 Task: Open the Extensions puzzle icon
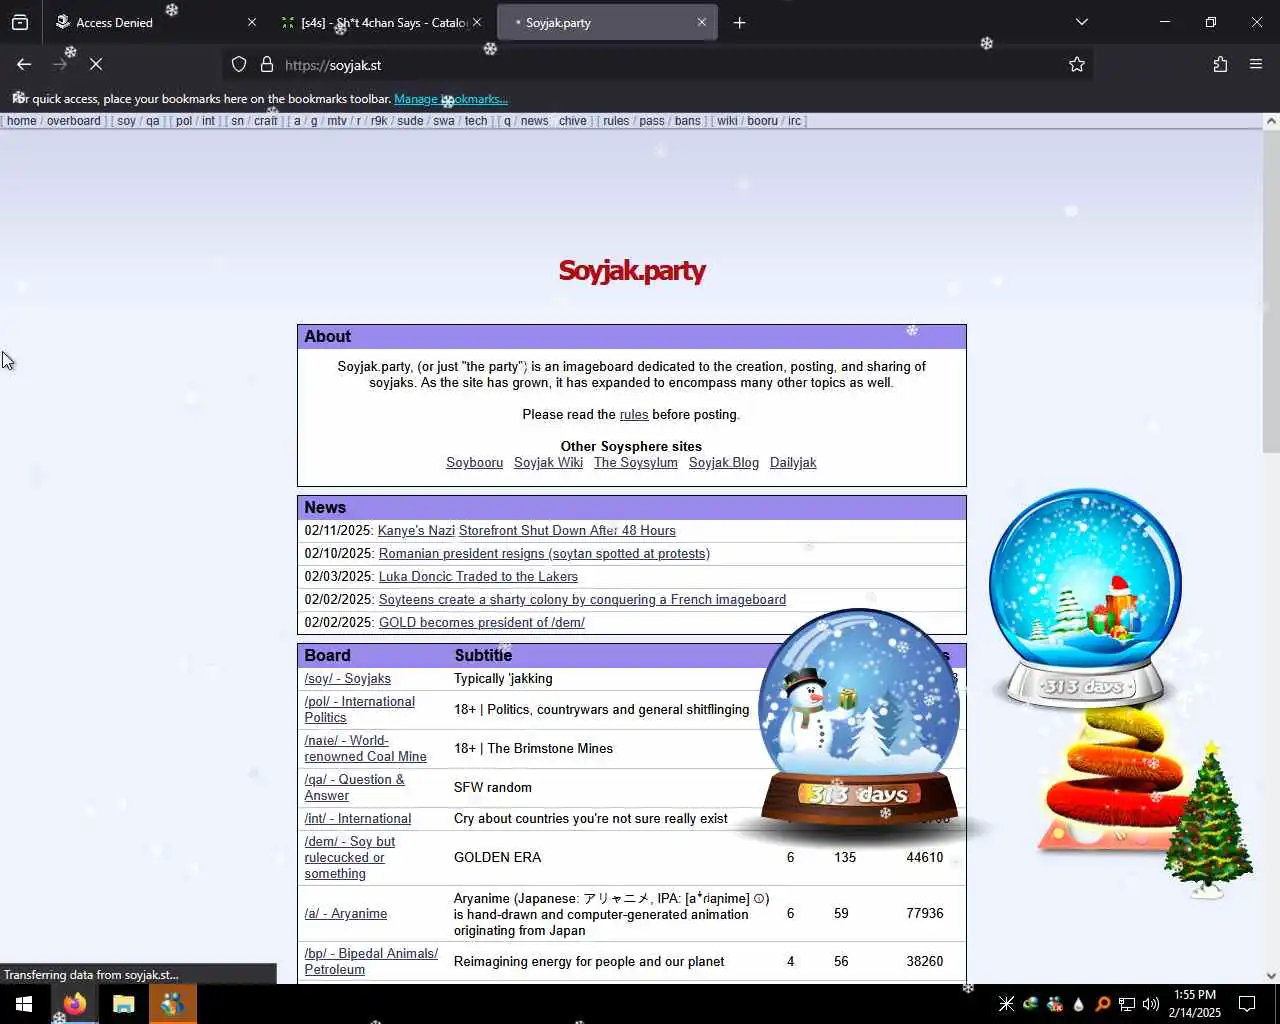point(1220,64)
